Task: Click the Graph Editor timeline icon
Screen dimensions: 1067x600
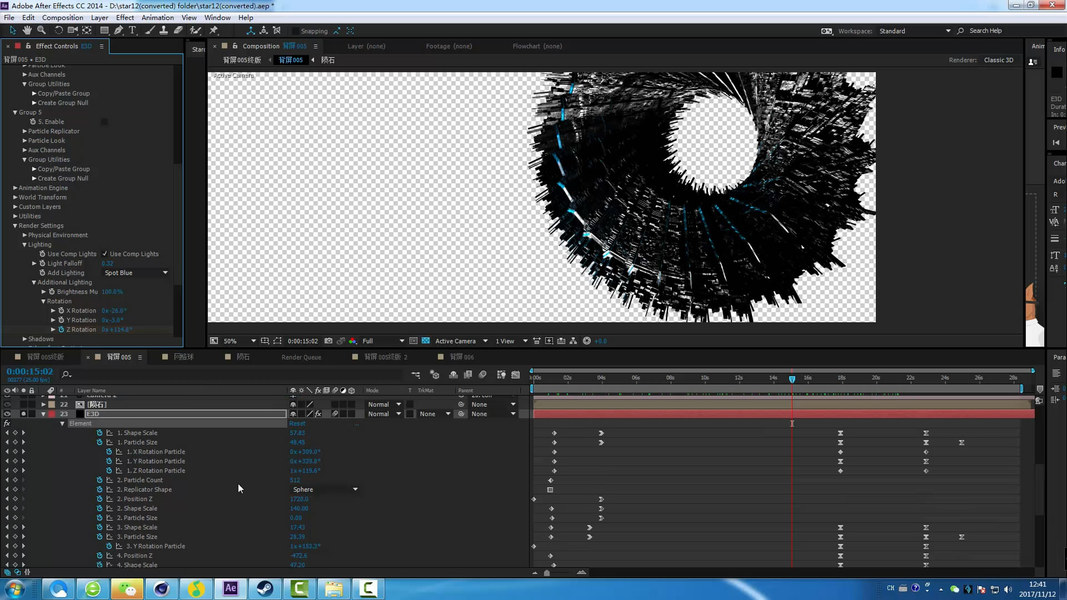Action: 516,374
